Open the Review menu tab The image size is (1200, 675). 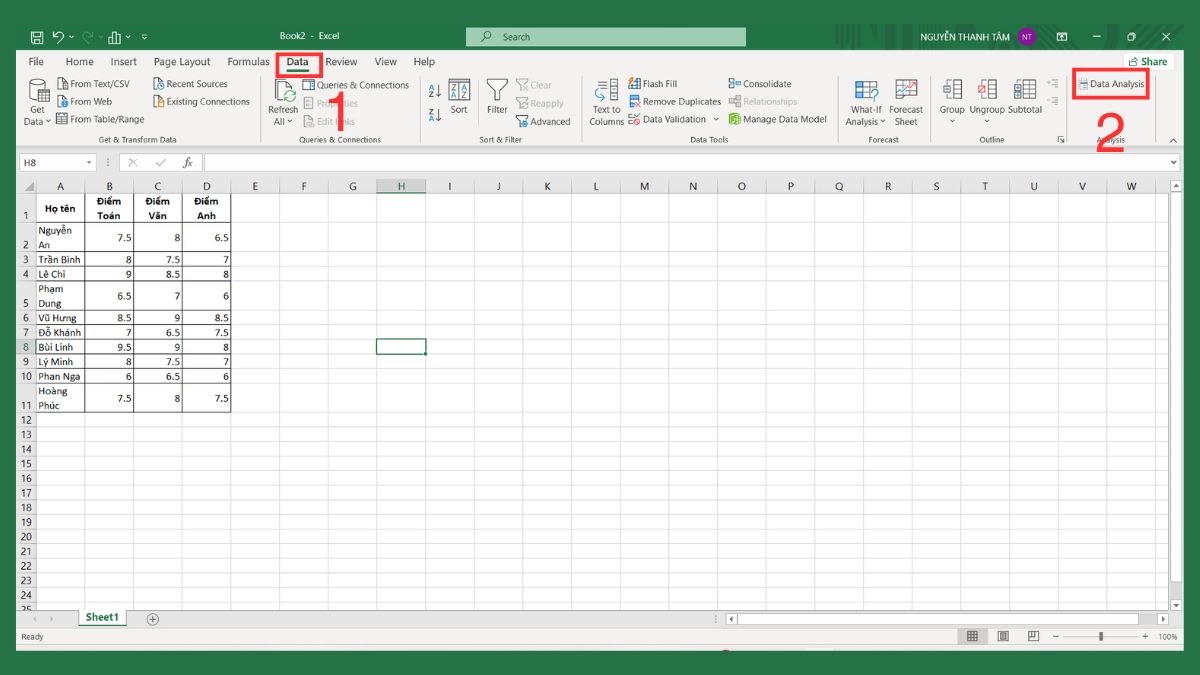tap(341, 61)
